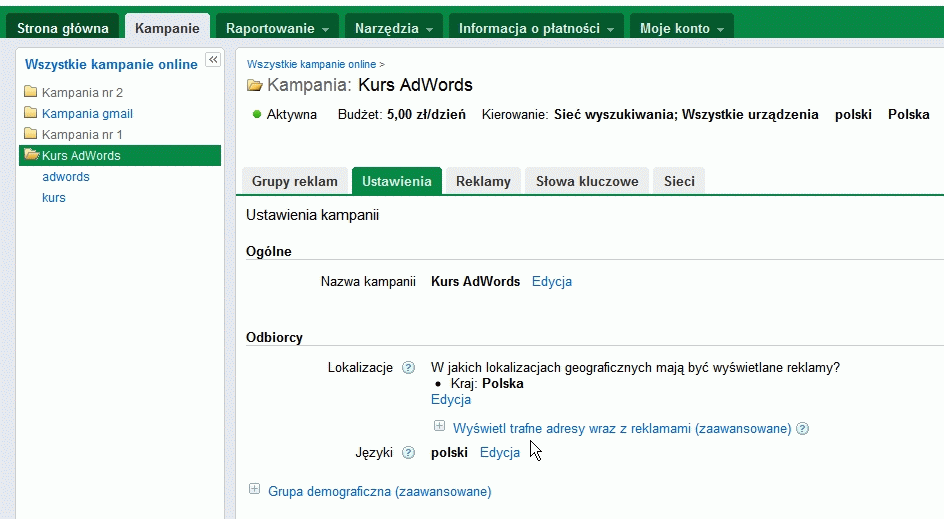
Task: Open the Narzędzia dropdown menu
Action: (x=394, y=28)
